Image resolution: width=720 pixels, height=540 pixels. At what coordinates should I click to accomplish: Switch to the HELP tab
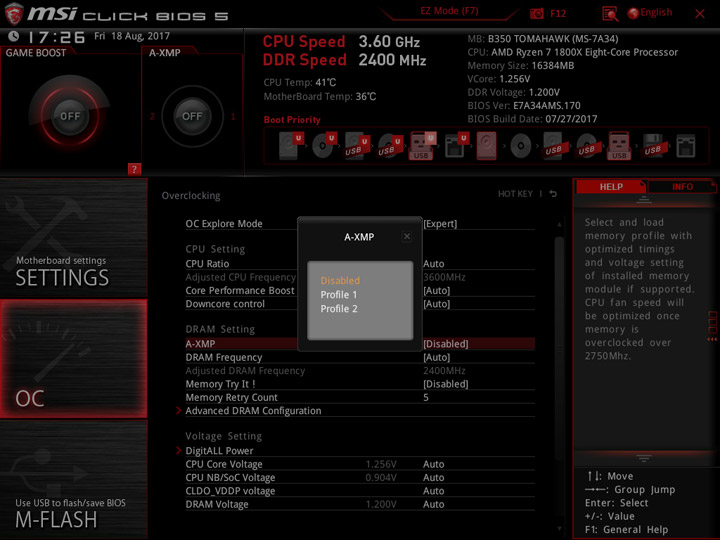tap(611, 187)
